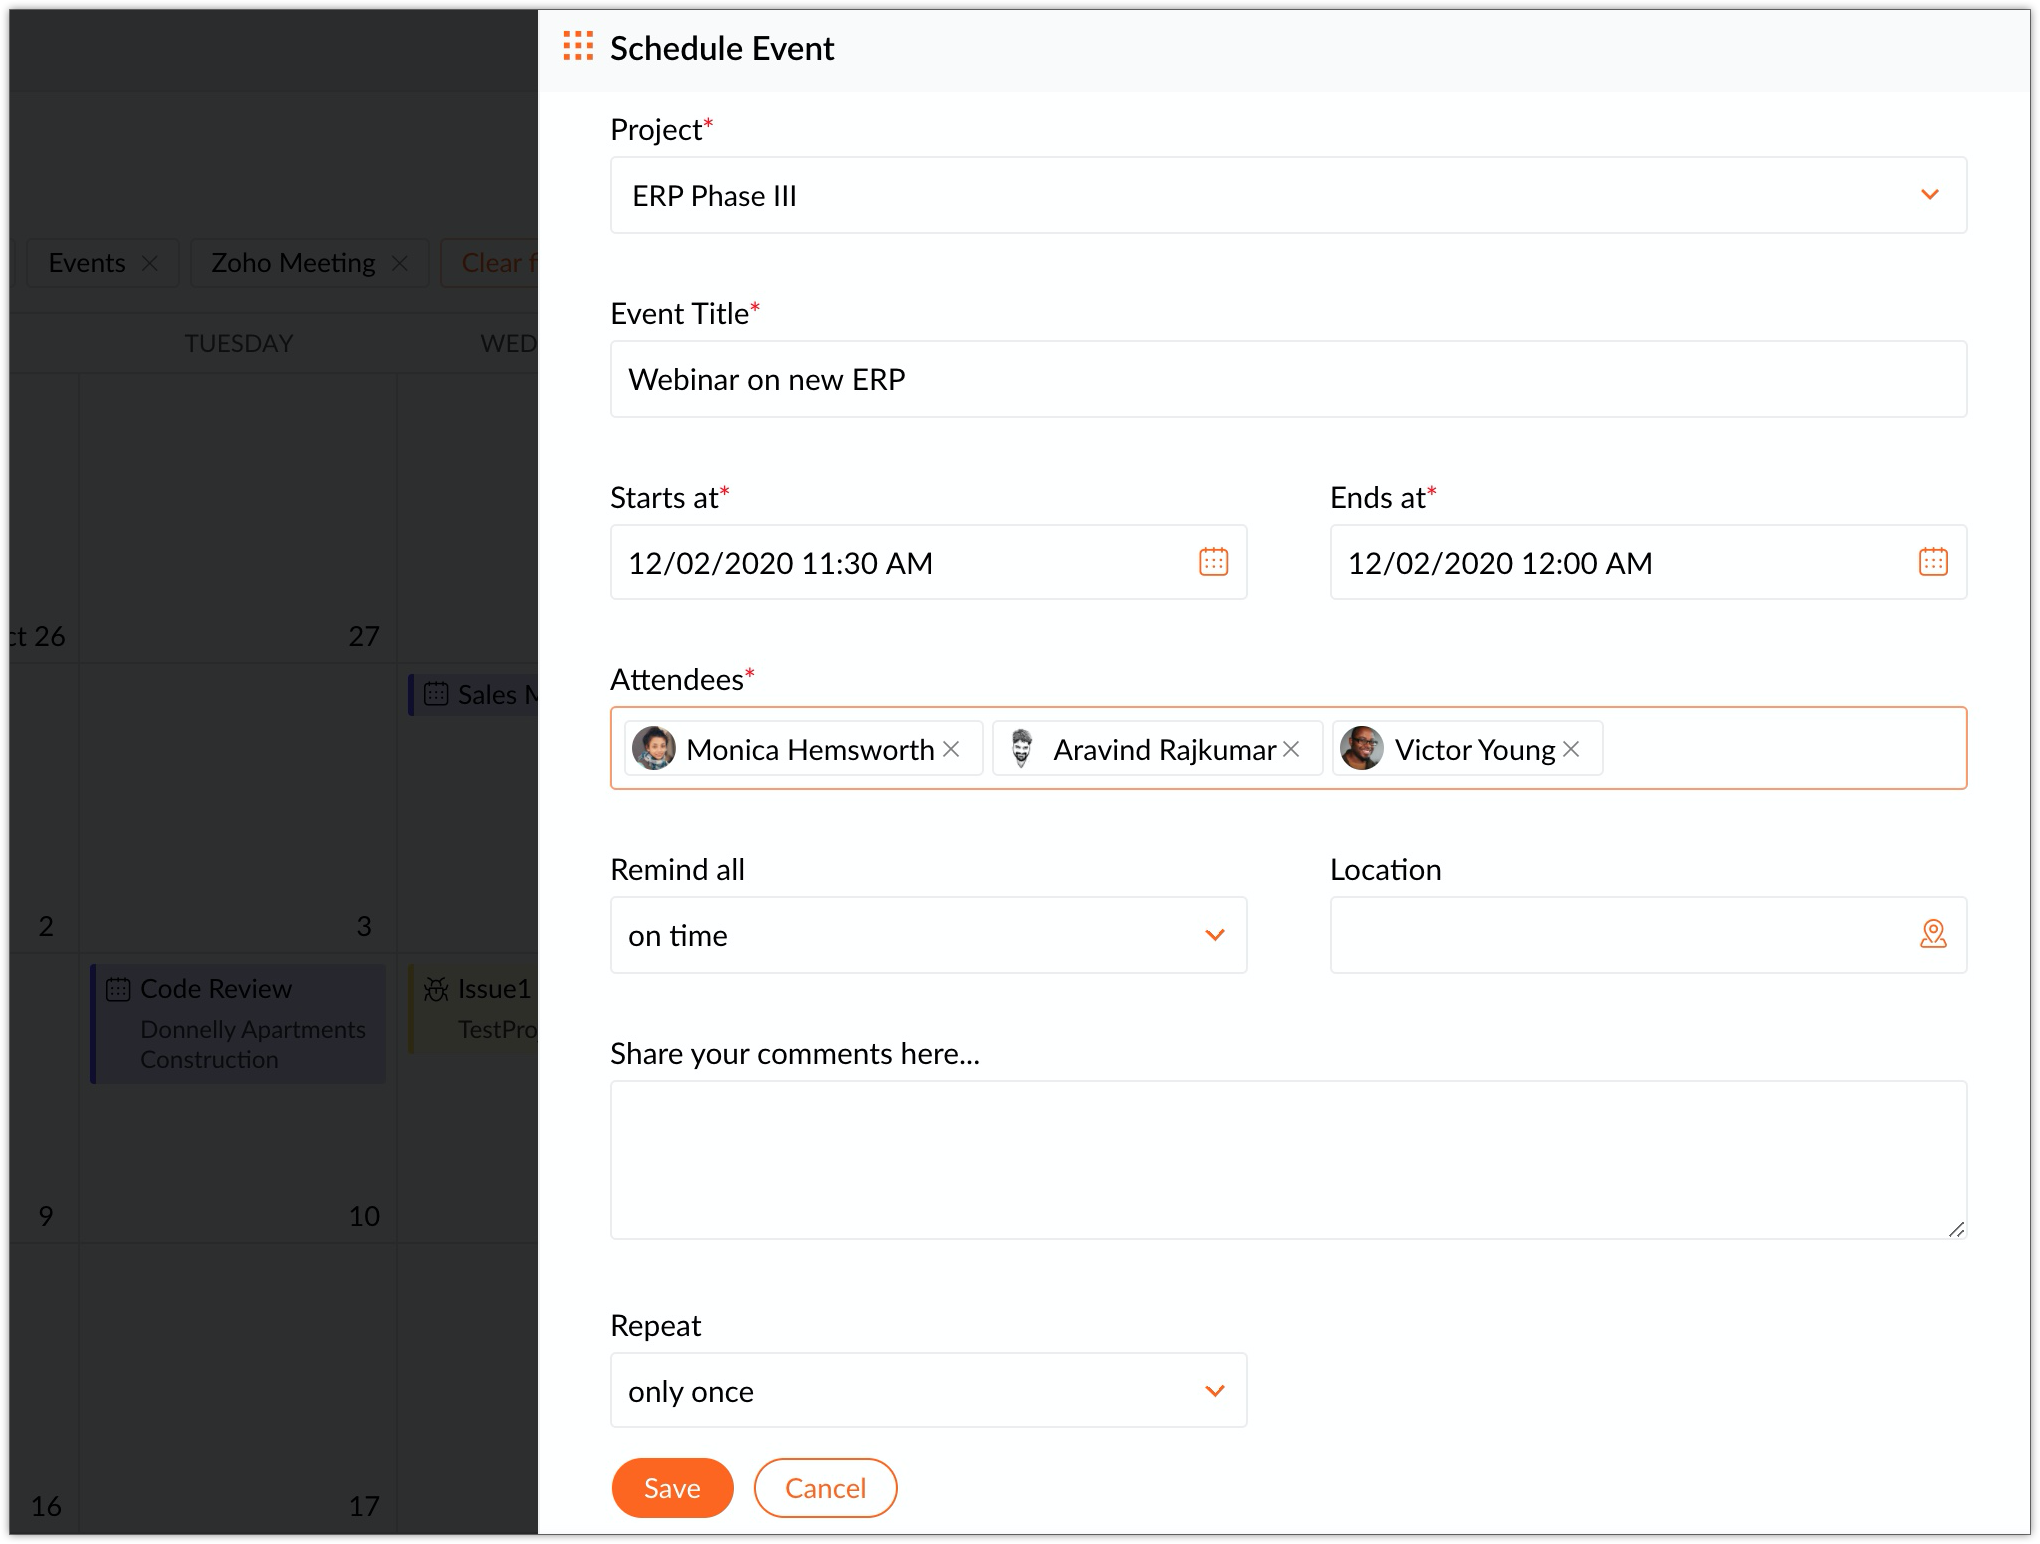
Task: Cancel the event scheduling
Action: point(825,1488)
